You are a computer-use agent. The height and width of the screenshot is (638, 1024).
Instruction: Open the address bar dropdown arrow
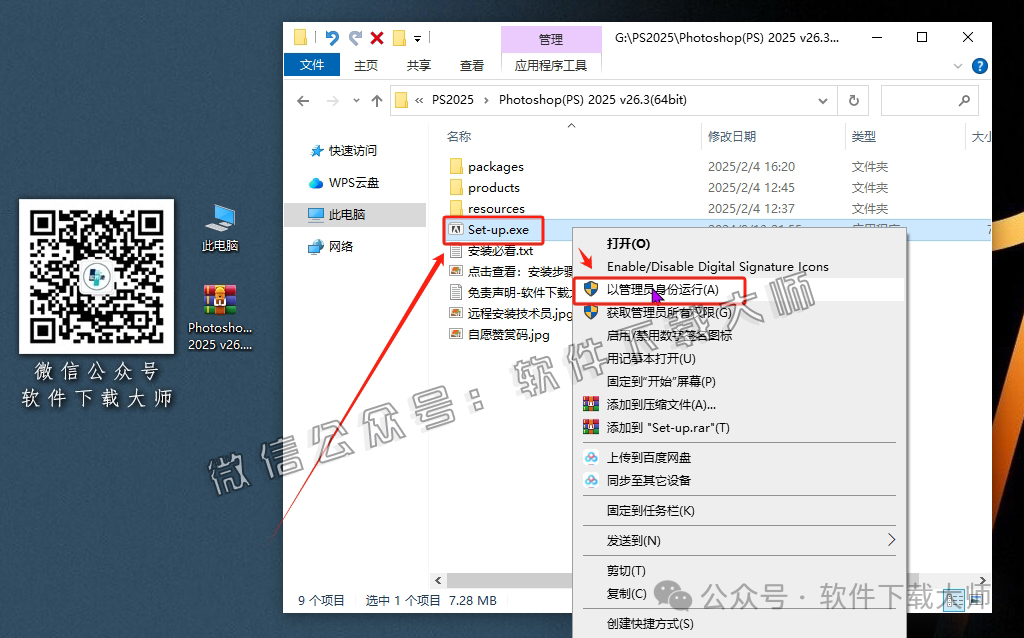pyautogui.click(x=824, y=100)
